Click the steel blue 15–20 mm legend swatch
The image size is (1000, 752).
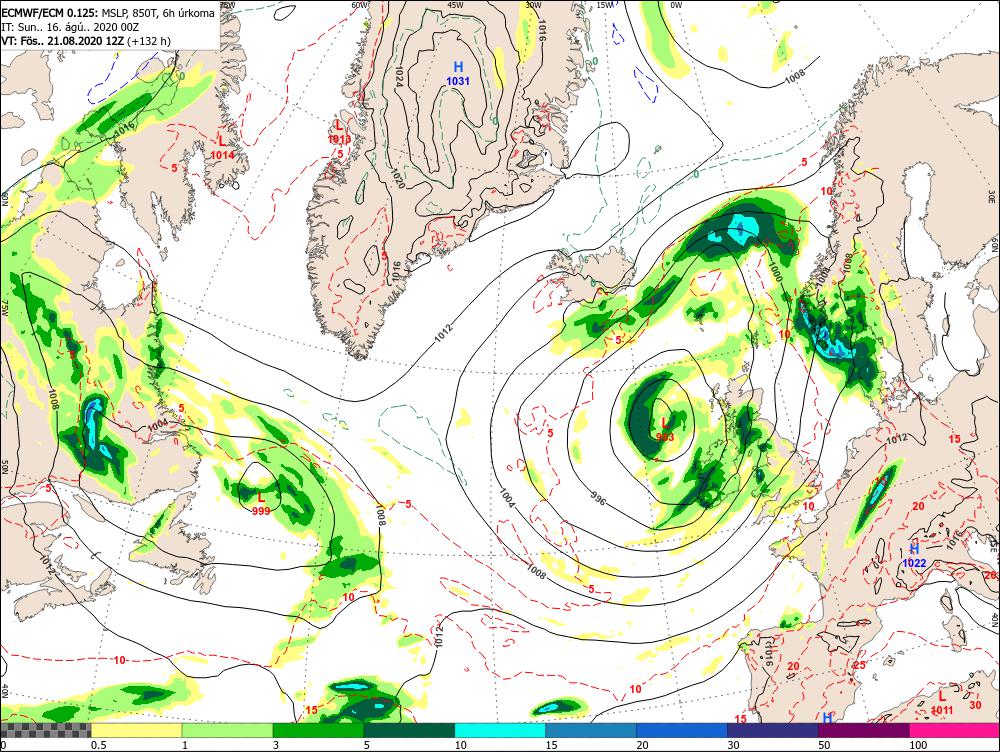pyautogui.click(x=591, y=730)
